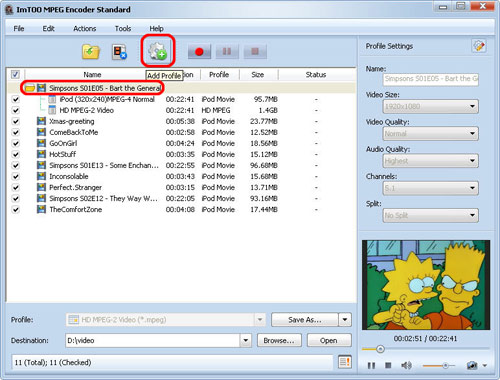Screen dimensions: 500x380
Task: Open the Tools menu
Action: tap(123, 28)
